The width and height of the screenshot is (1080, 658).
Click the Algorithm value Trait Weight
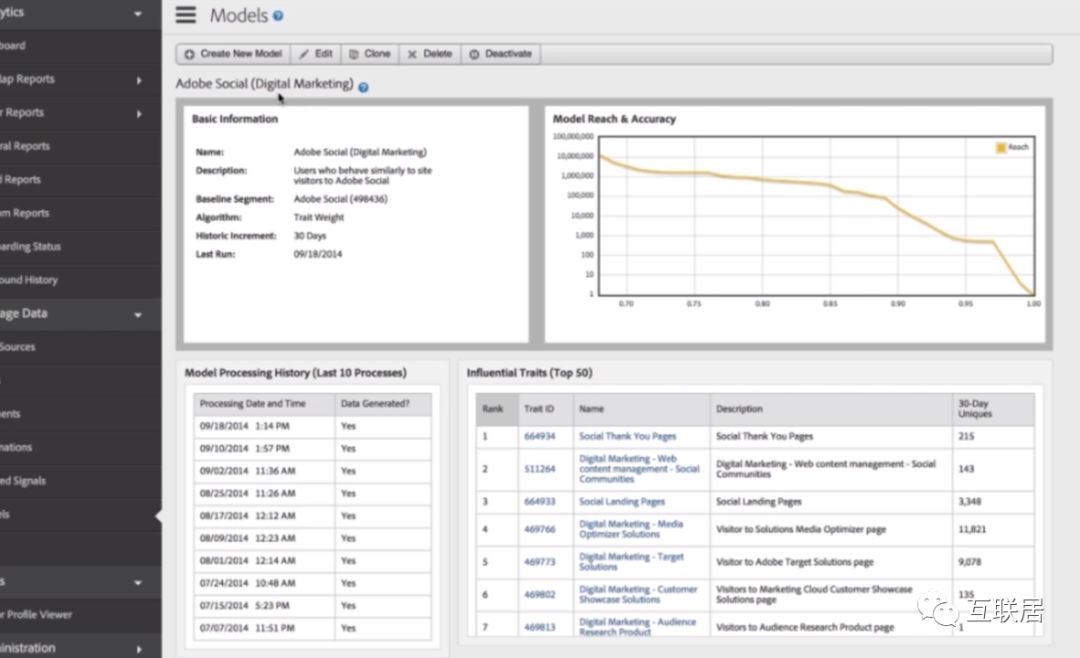pos(318,217)
